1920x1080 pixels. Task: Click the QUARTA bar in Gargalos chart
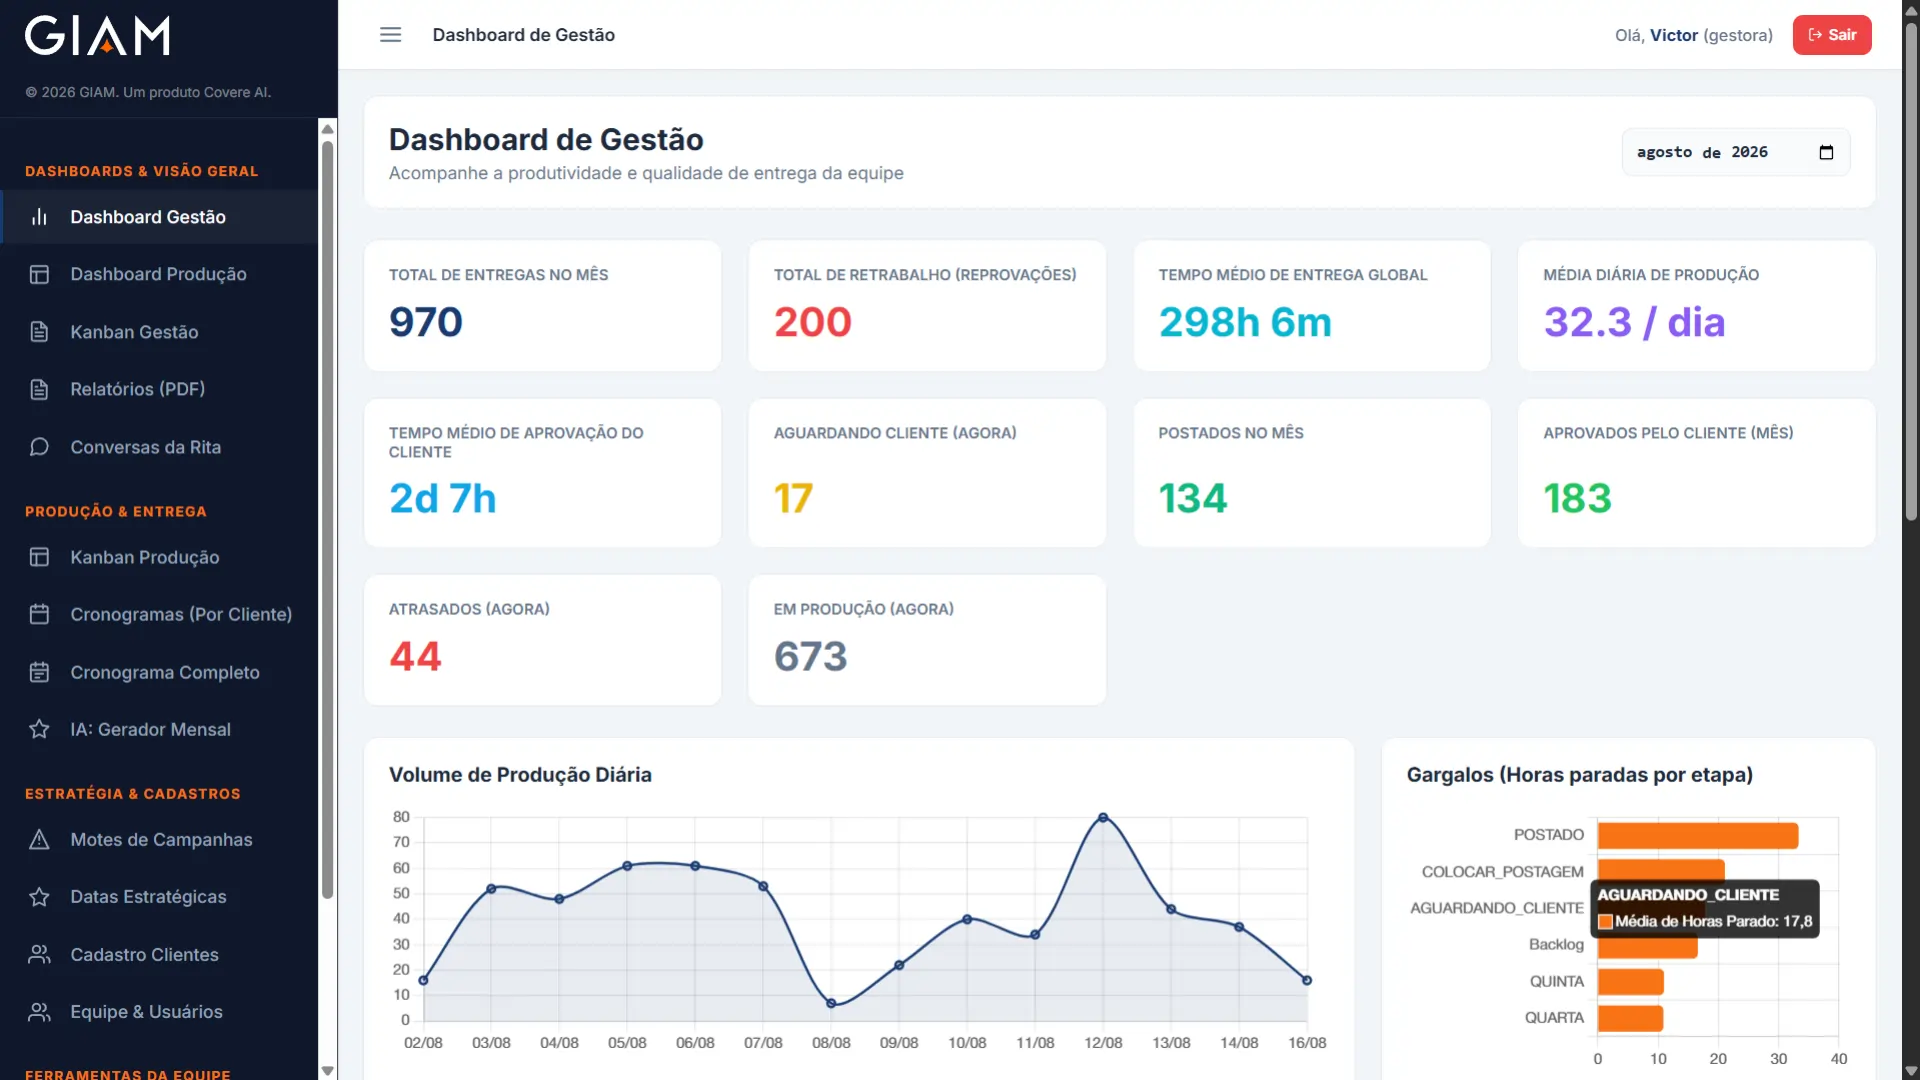click(1630, 1018)
